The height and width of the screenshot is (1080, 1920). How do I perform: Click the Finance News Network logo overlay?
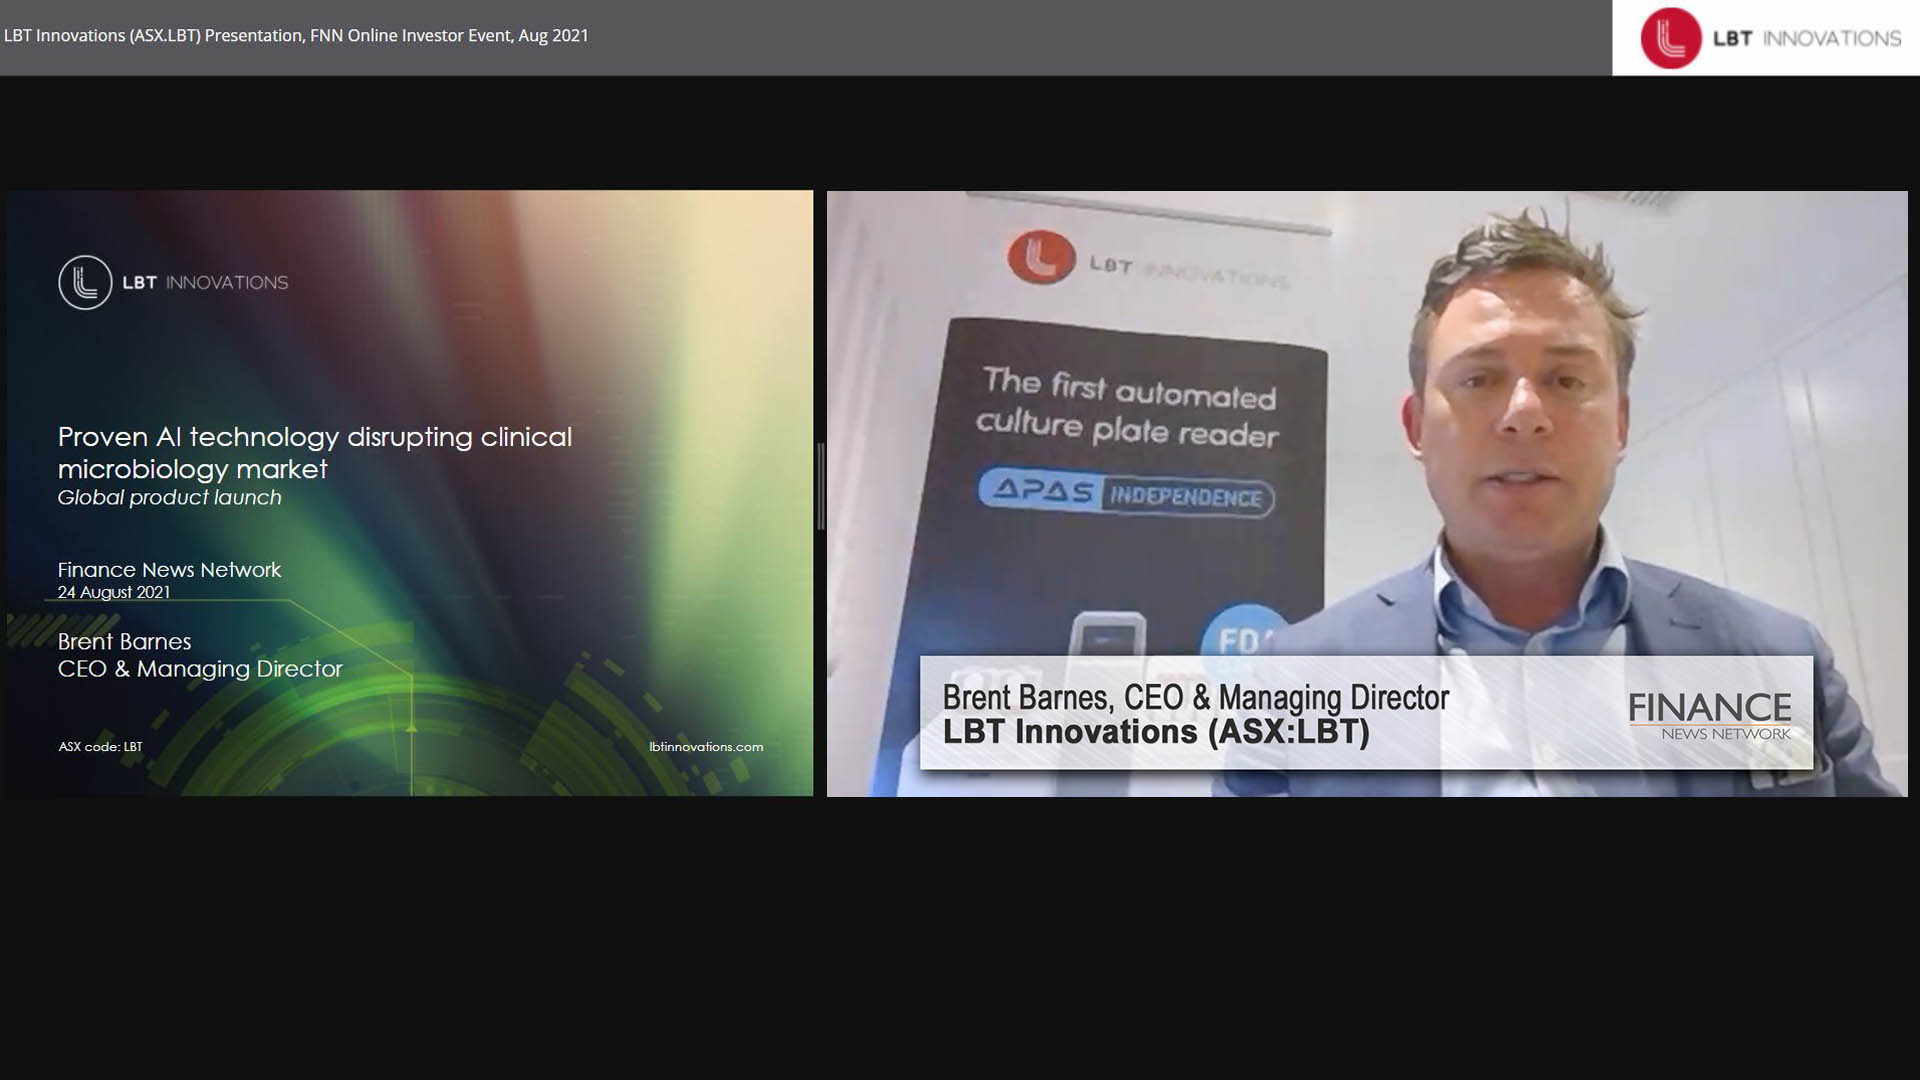coord(1709,716)
